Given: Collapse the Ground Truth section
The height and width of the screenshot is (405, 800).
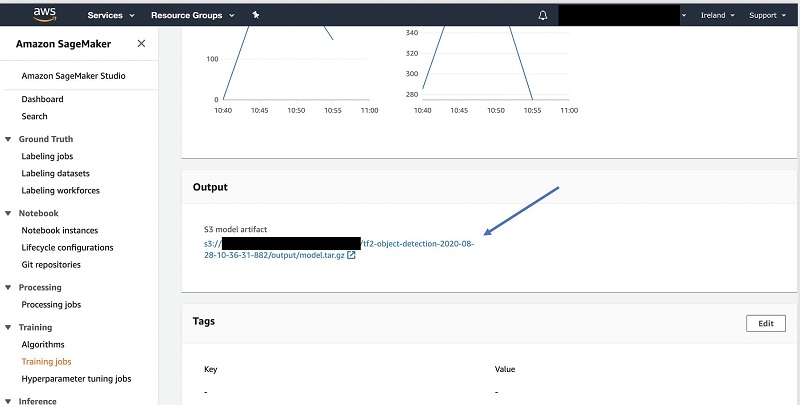Looking at the screenshot, I should click(x=8, y=139).
